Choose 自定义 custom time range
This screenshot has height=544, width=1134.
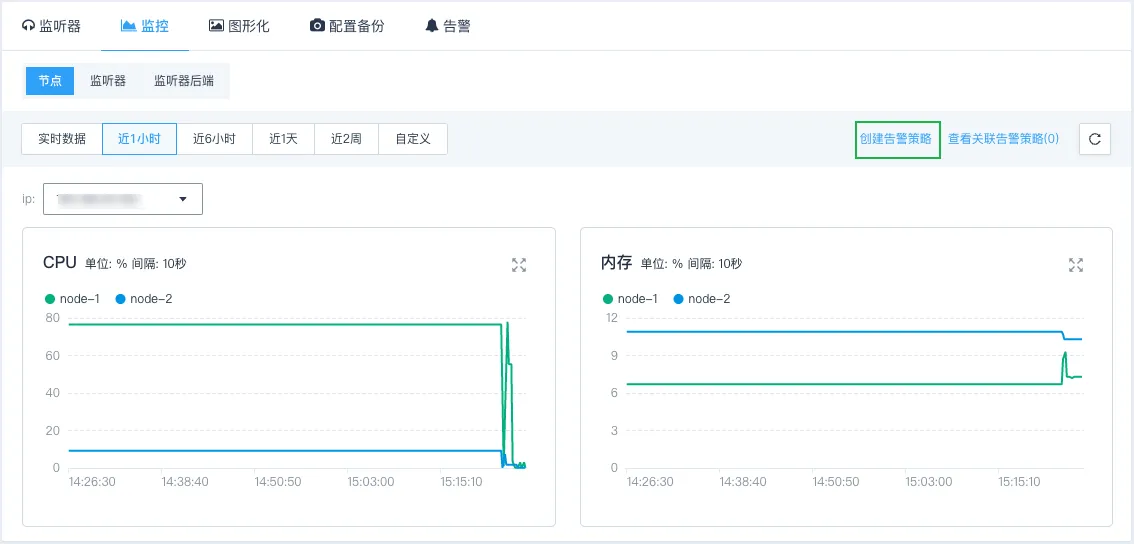click(412, 139)
